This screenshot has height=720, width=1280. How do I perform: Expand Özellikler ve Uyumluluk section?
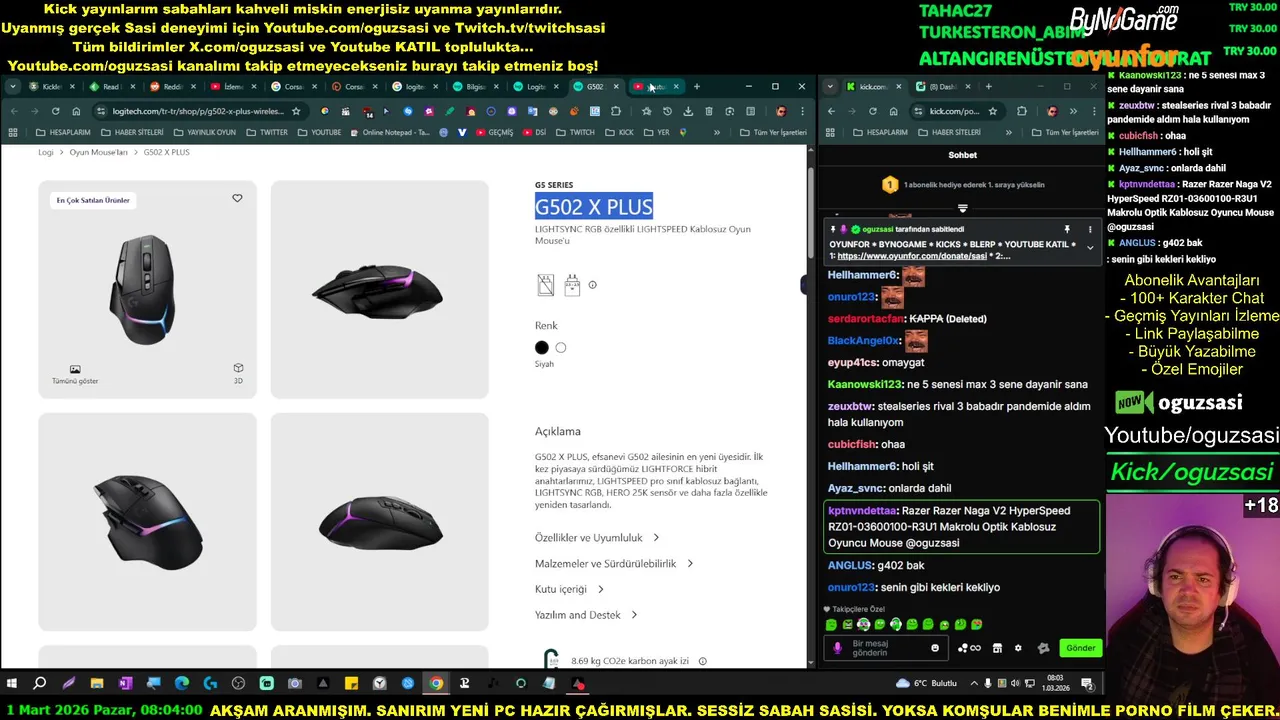pos(597,538)
